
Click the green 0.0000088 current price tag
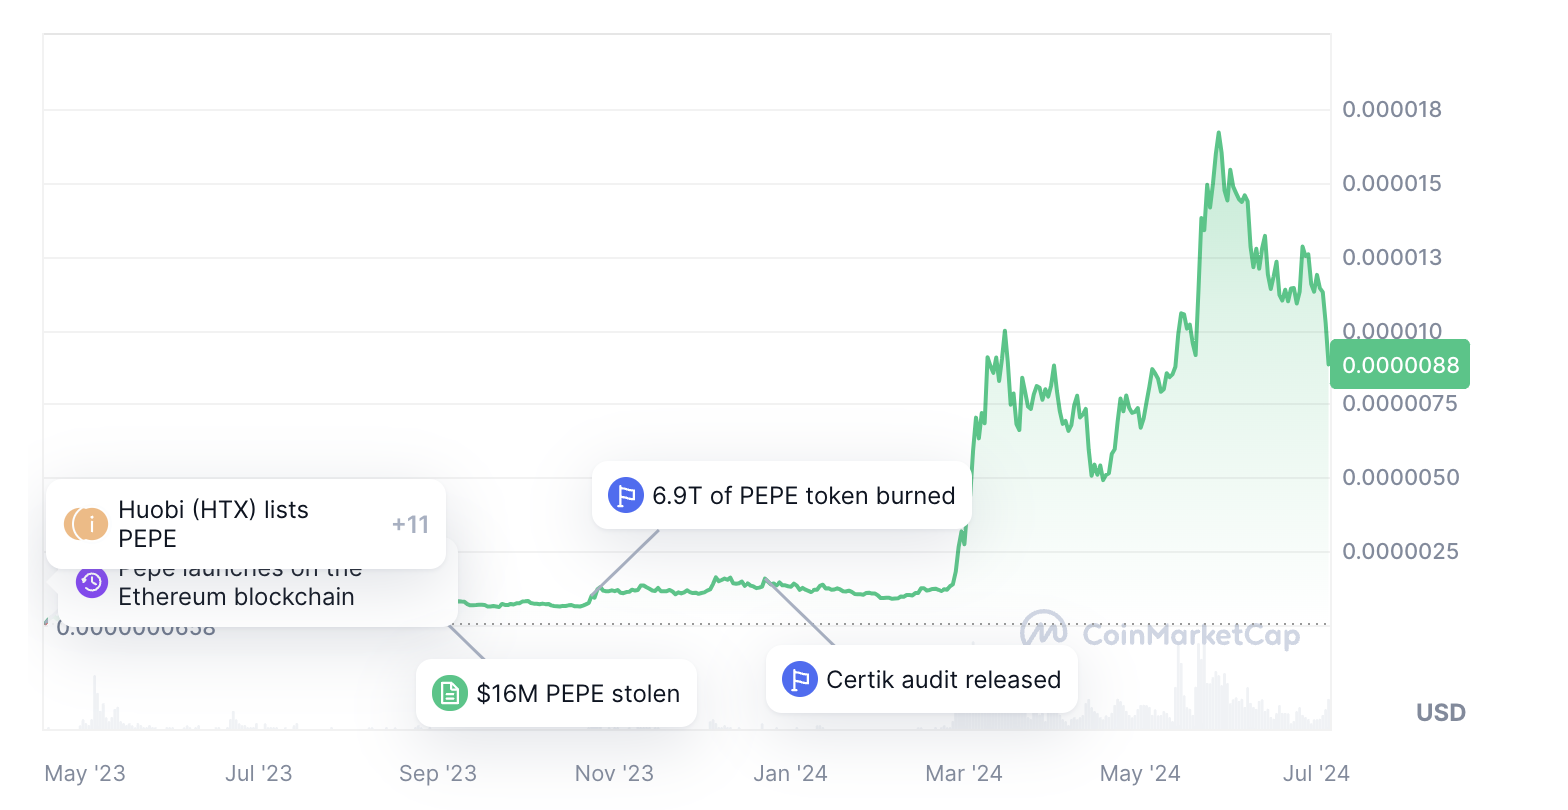click(1400, 365)
